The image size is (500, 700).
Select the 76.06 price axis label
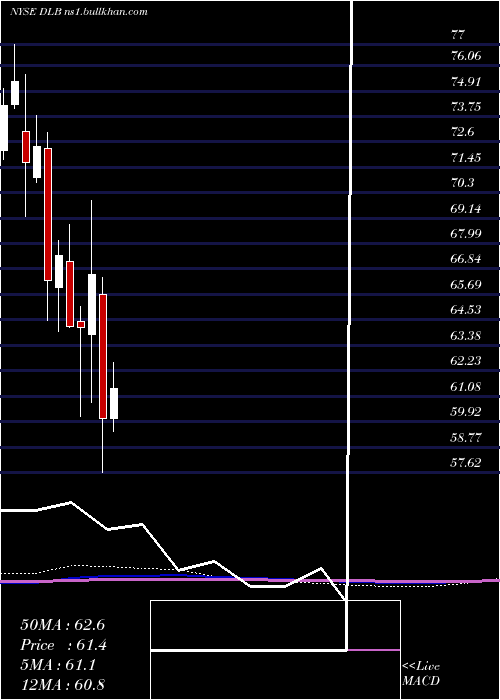point(466,56)
